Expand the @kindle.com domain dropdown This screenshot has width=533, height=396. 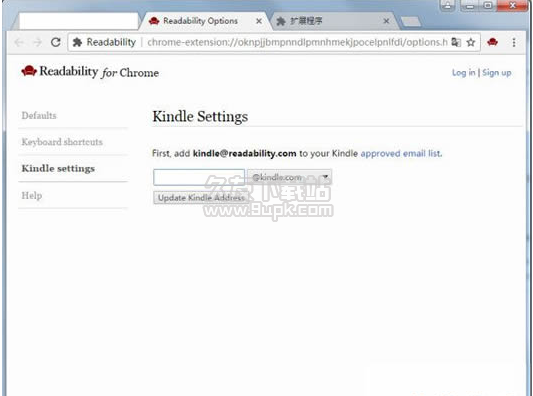click(x=290, y=177)
